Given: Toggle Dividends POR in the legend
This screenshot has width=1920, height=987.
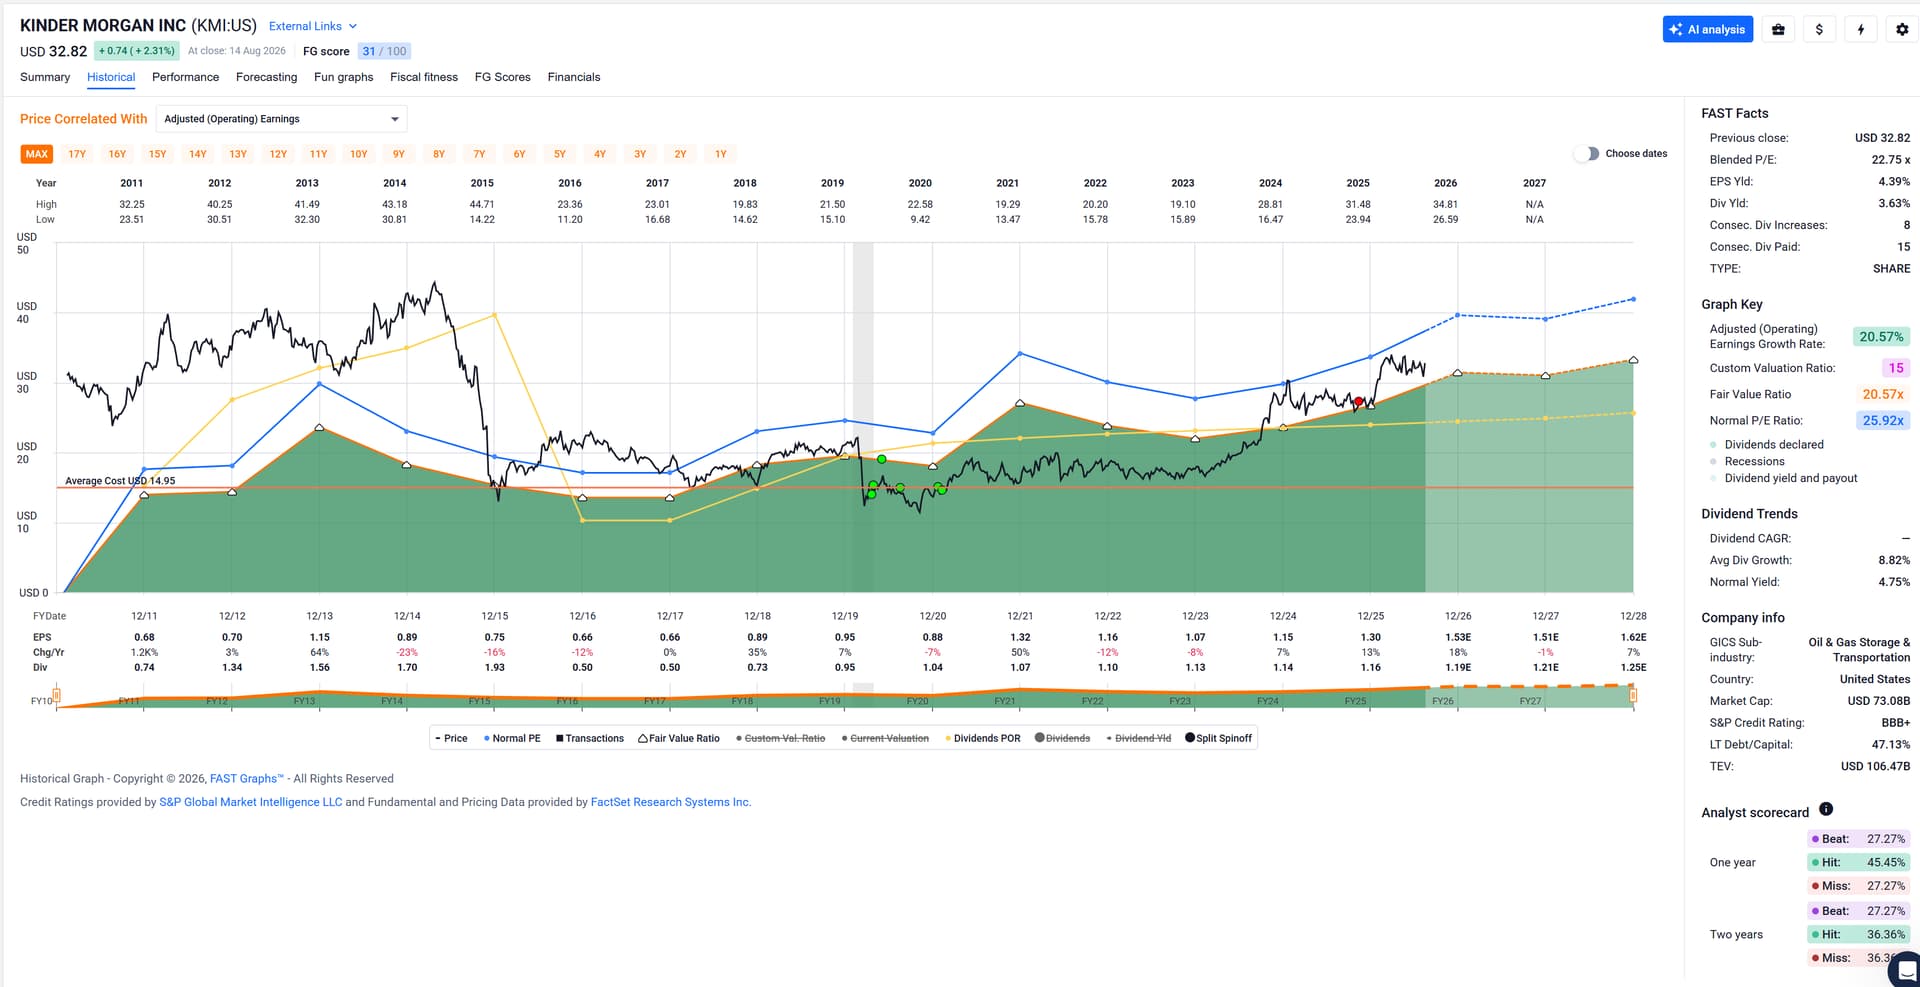Looking at the screenshot, I should pos(983,738).
